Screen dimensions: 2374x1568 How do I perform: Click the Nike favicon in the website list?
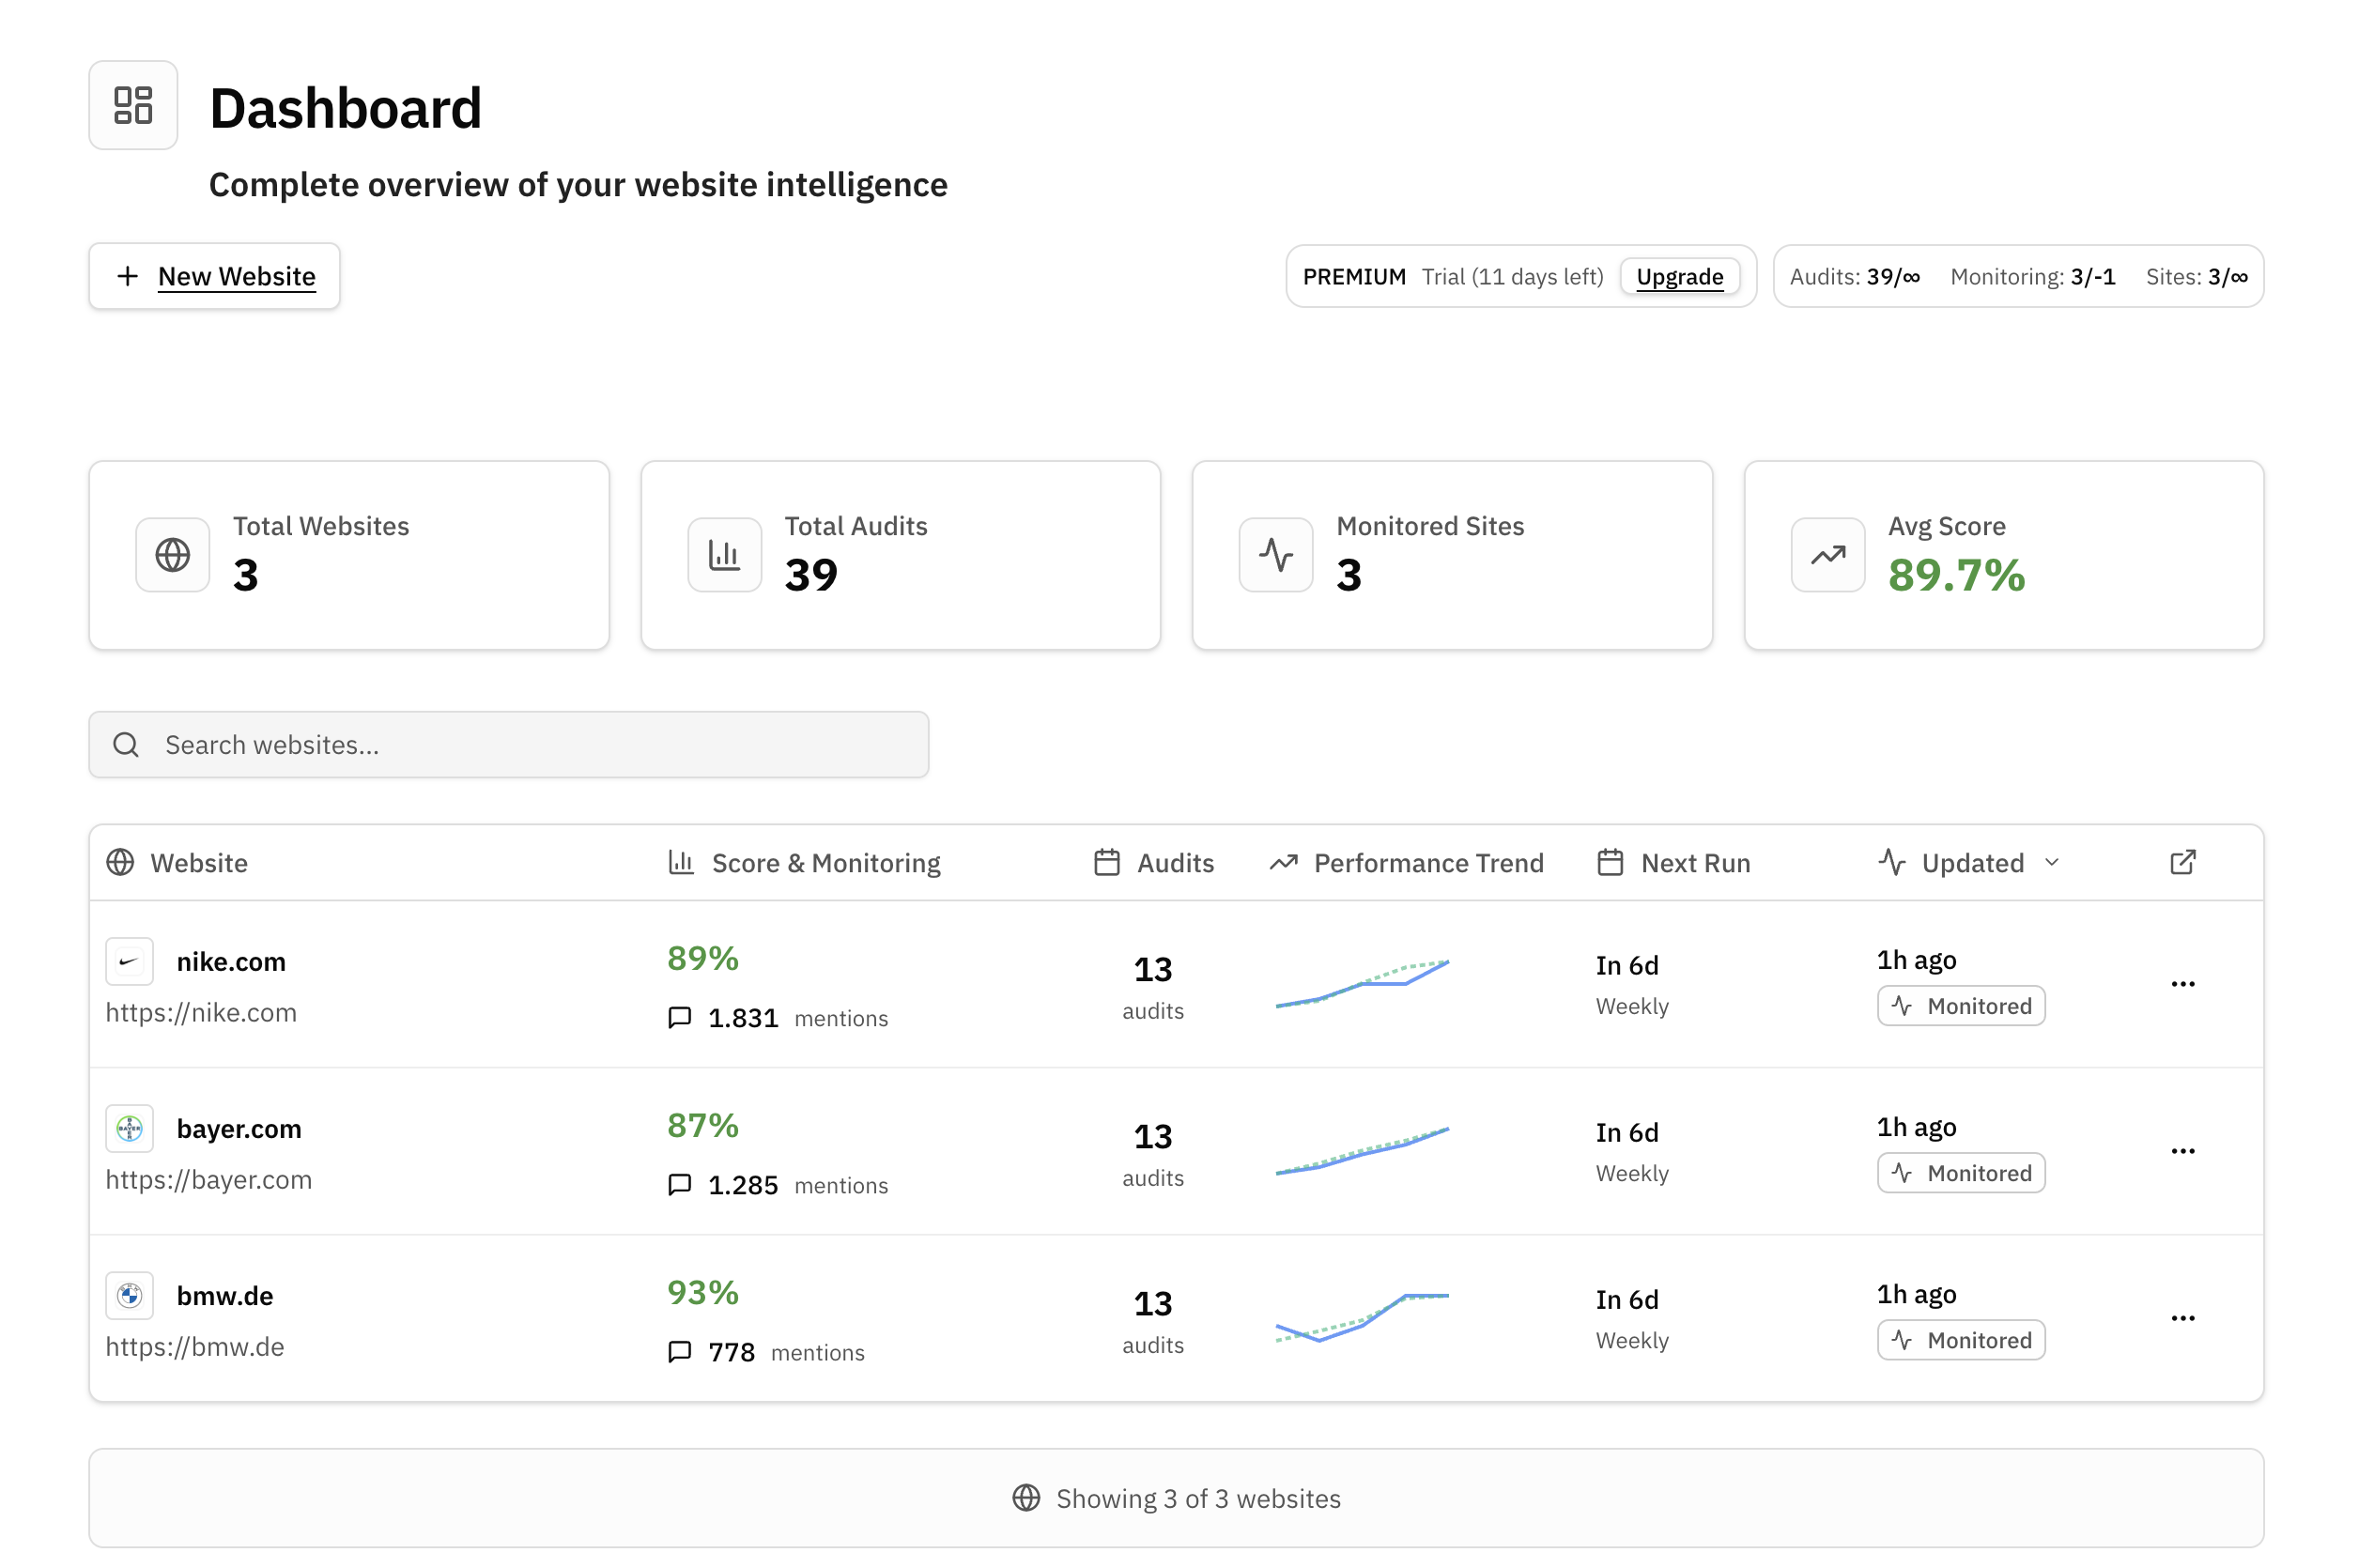coord(130,961)
